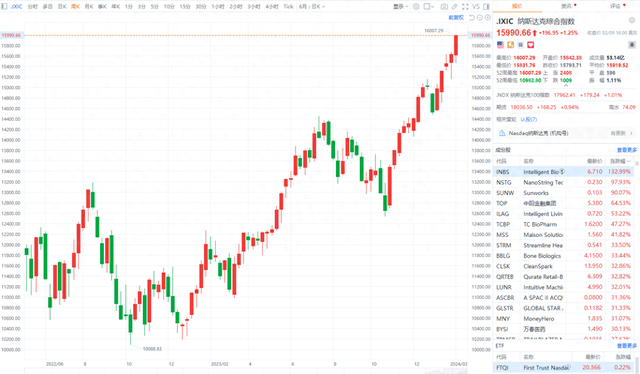The width and height of the screenshot is (640, 374).
Task: Select the NSTG NanoString row
Action: click(x=563, y=183)
